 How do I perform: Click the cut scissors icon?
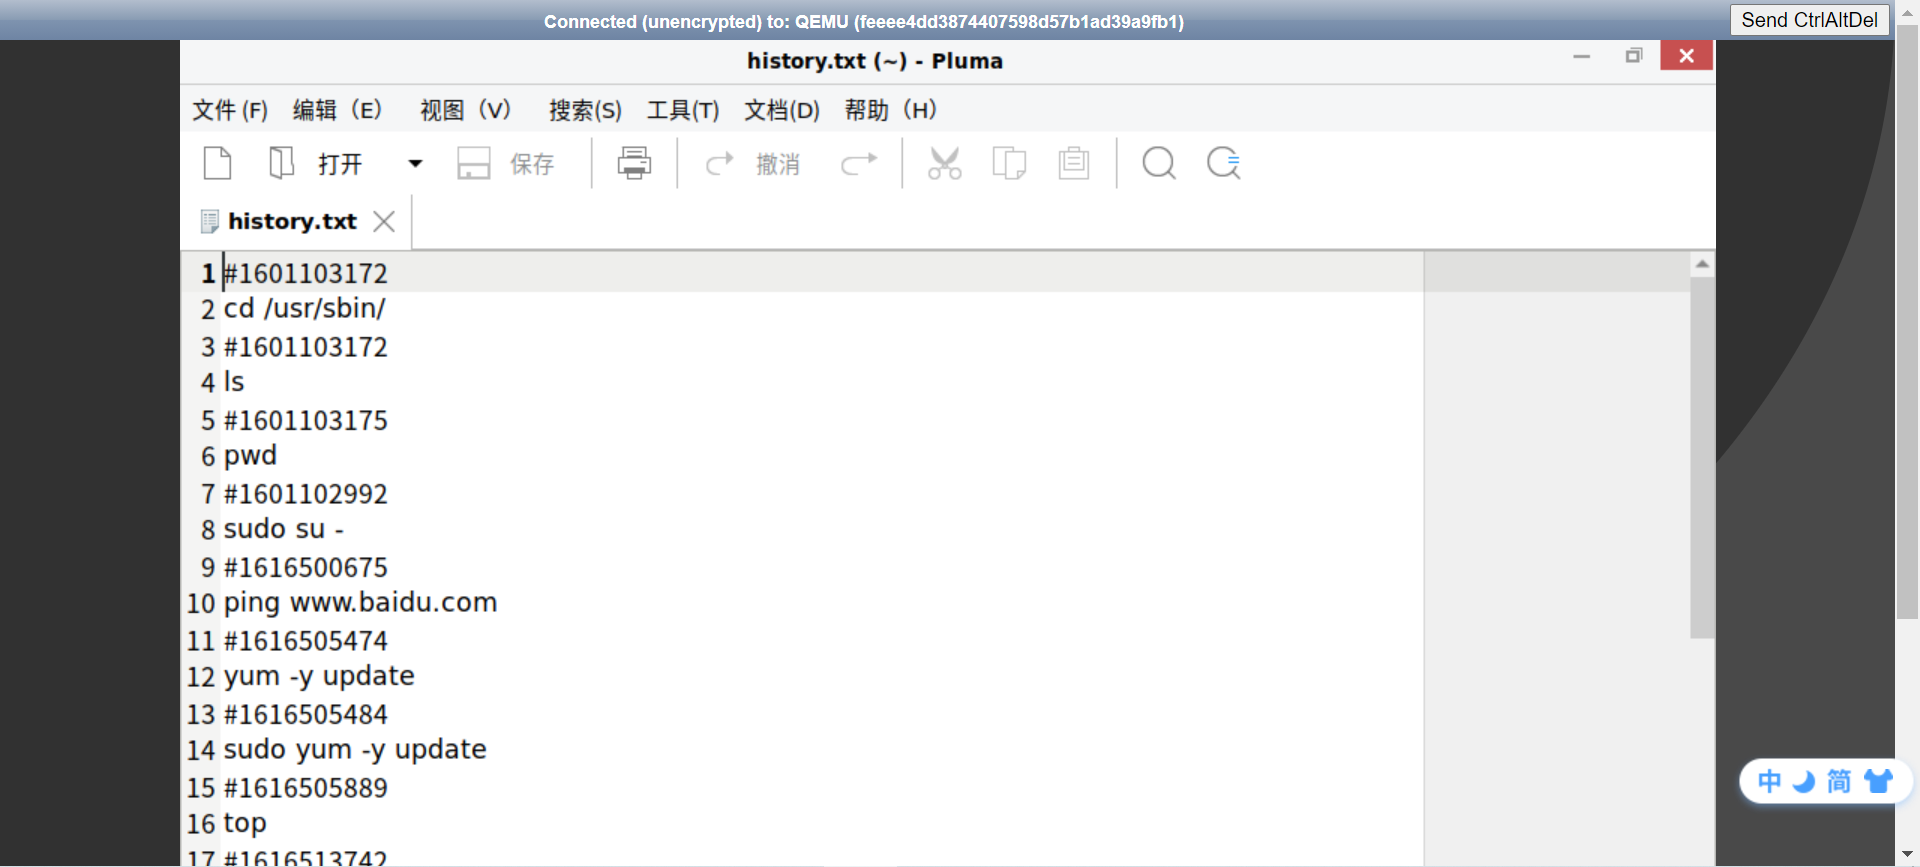tap(945, 163)
